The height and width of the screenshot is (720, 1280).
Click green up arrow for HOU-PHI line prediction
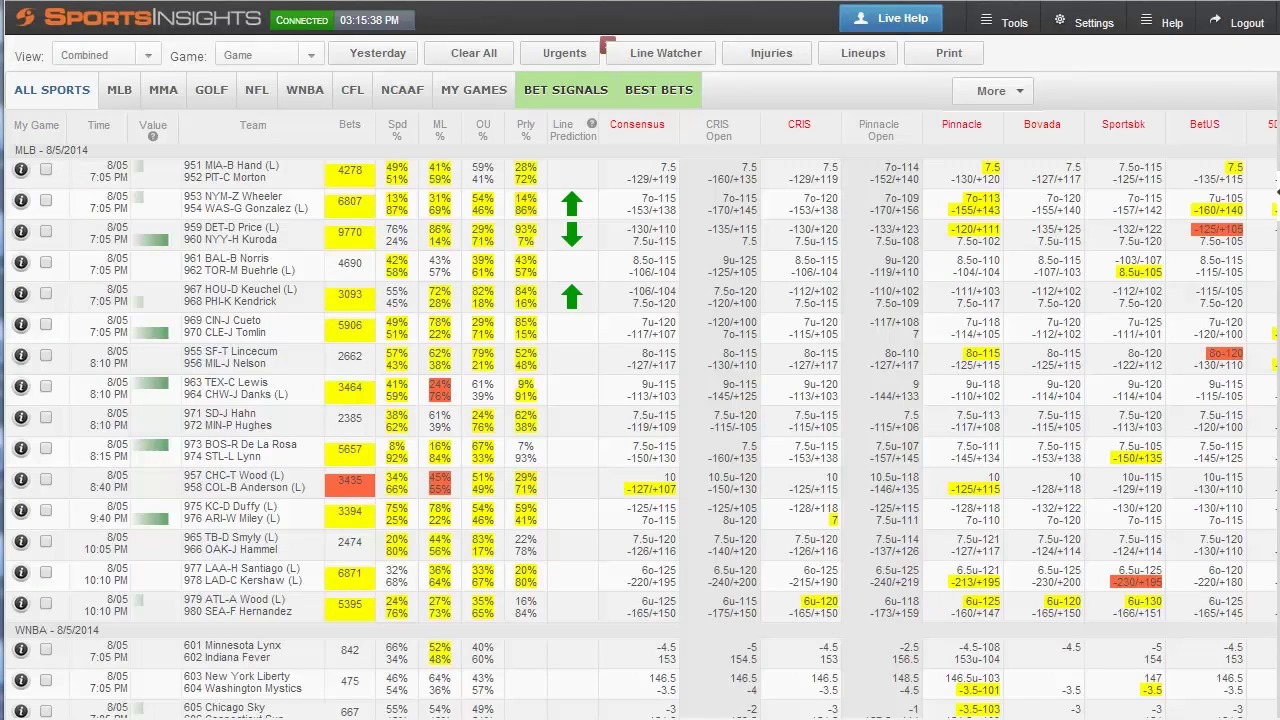[571, 297]
